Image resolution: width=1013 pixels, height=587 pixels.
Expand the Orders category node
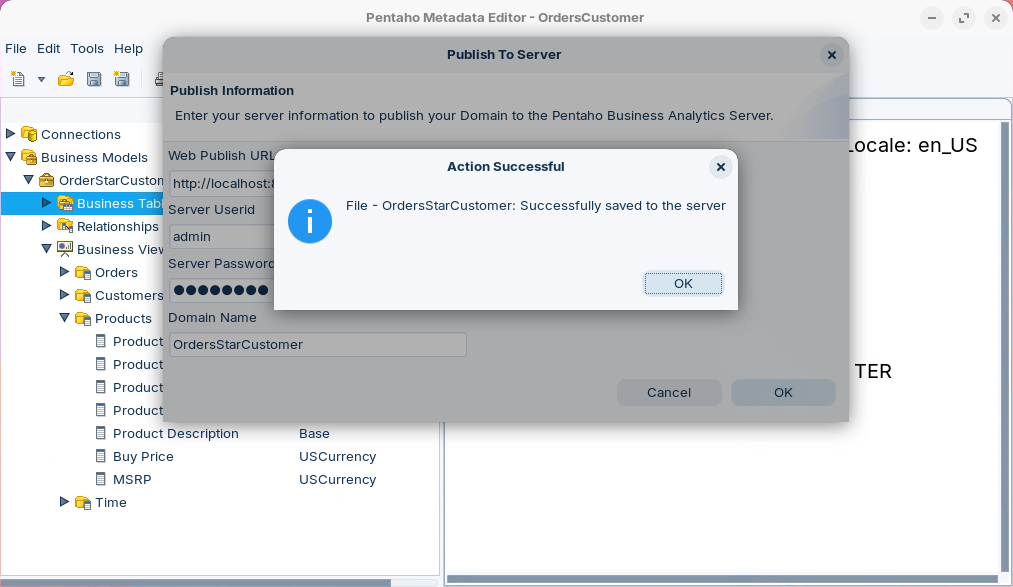click(65, 272)
